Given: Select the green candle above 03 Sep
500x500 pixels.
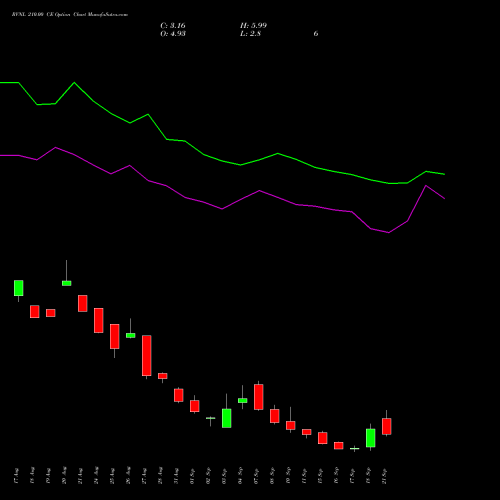Looking at the screenshot, I should 227,418.
